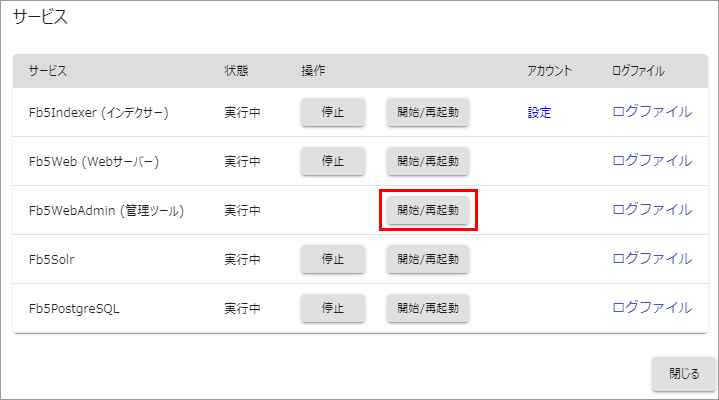Viewport: 719px width, 400px height.
Task: Start or restart the Fb5Solr service
Action: [x=428, y=259]
